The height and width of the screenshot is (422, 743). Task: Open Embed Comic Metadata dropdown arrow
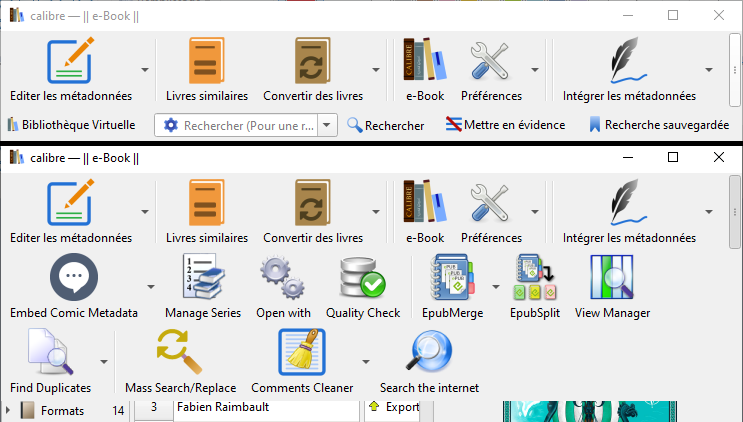coord(151,287)
